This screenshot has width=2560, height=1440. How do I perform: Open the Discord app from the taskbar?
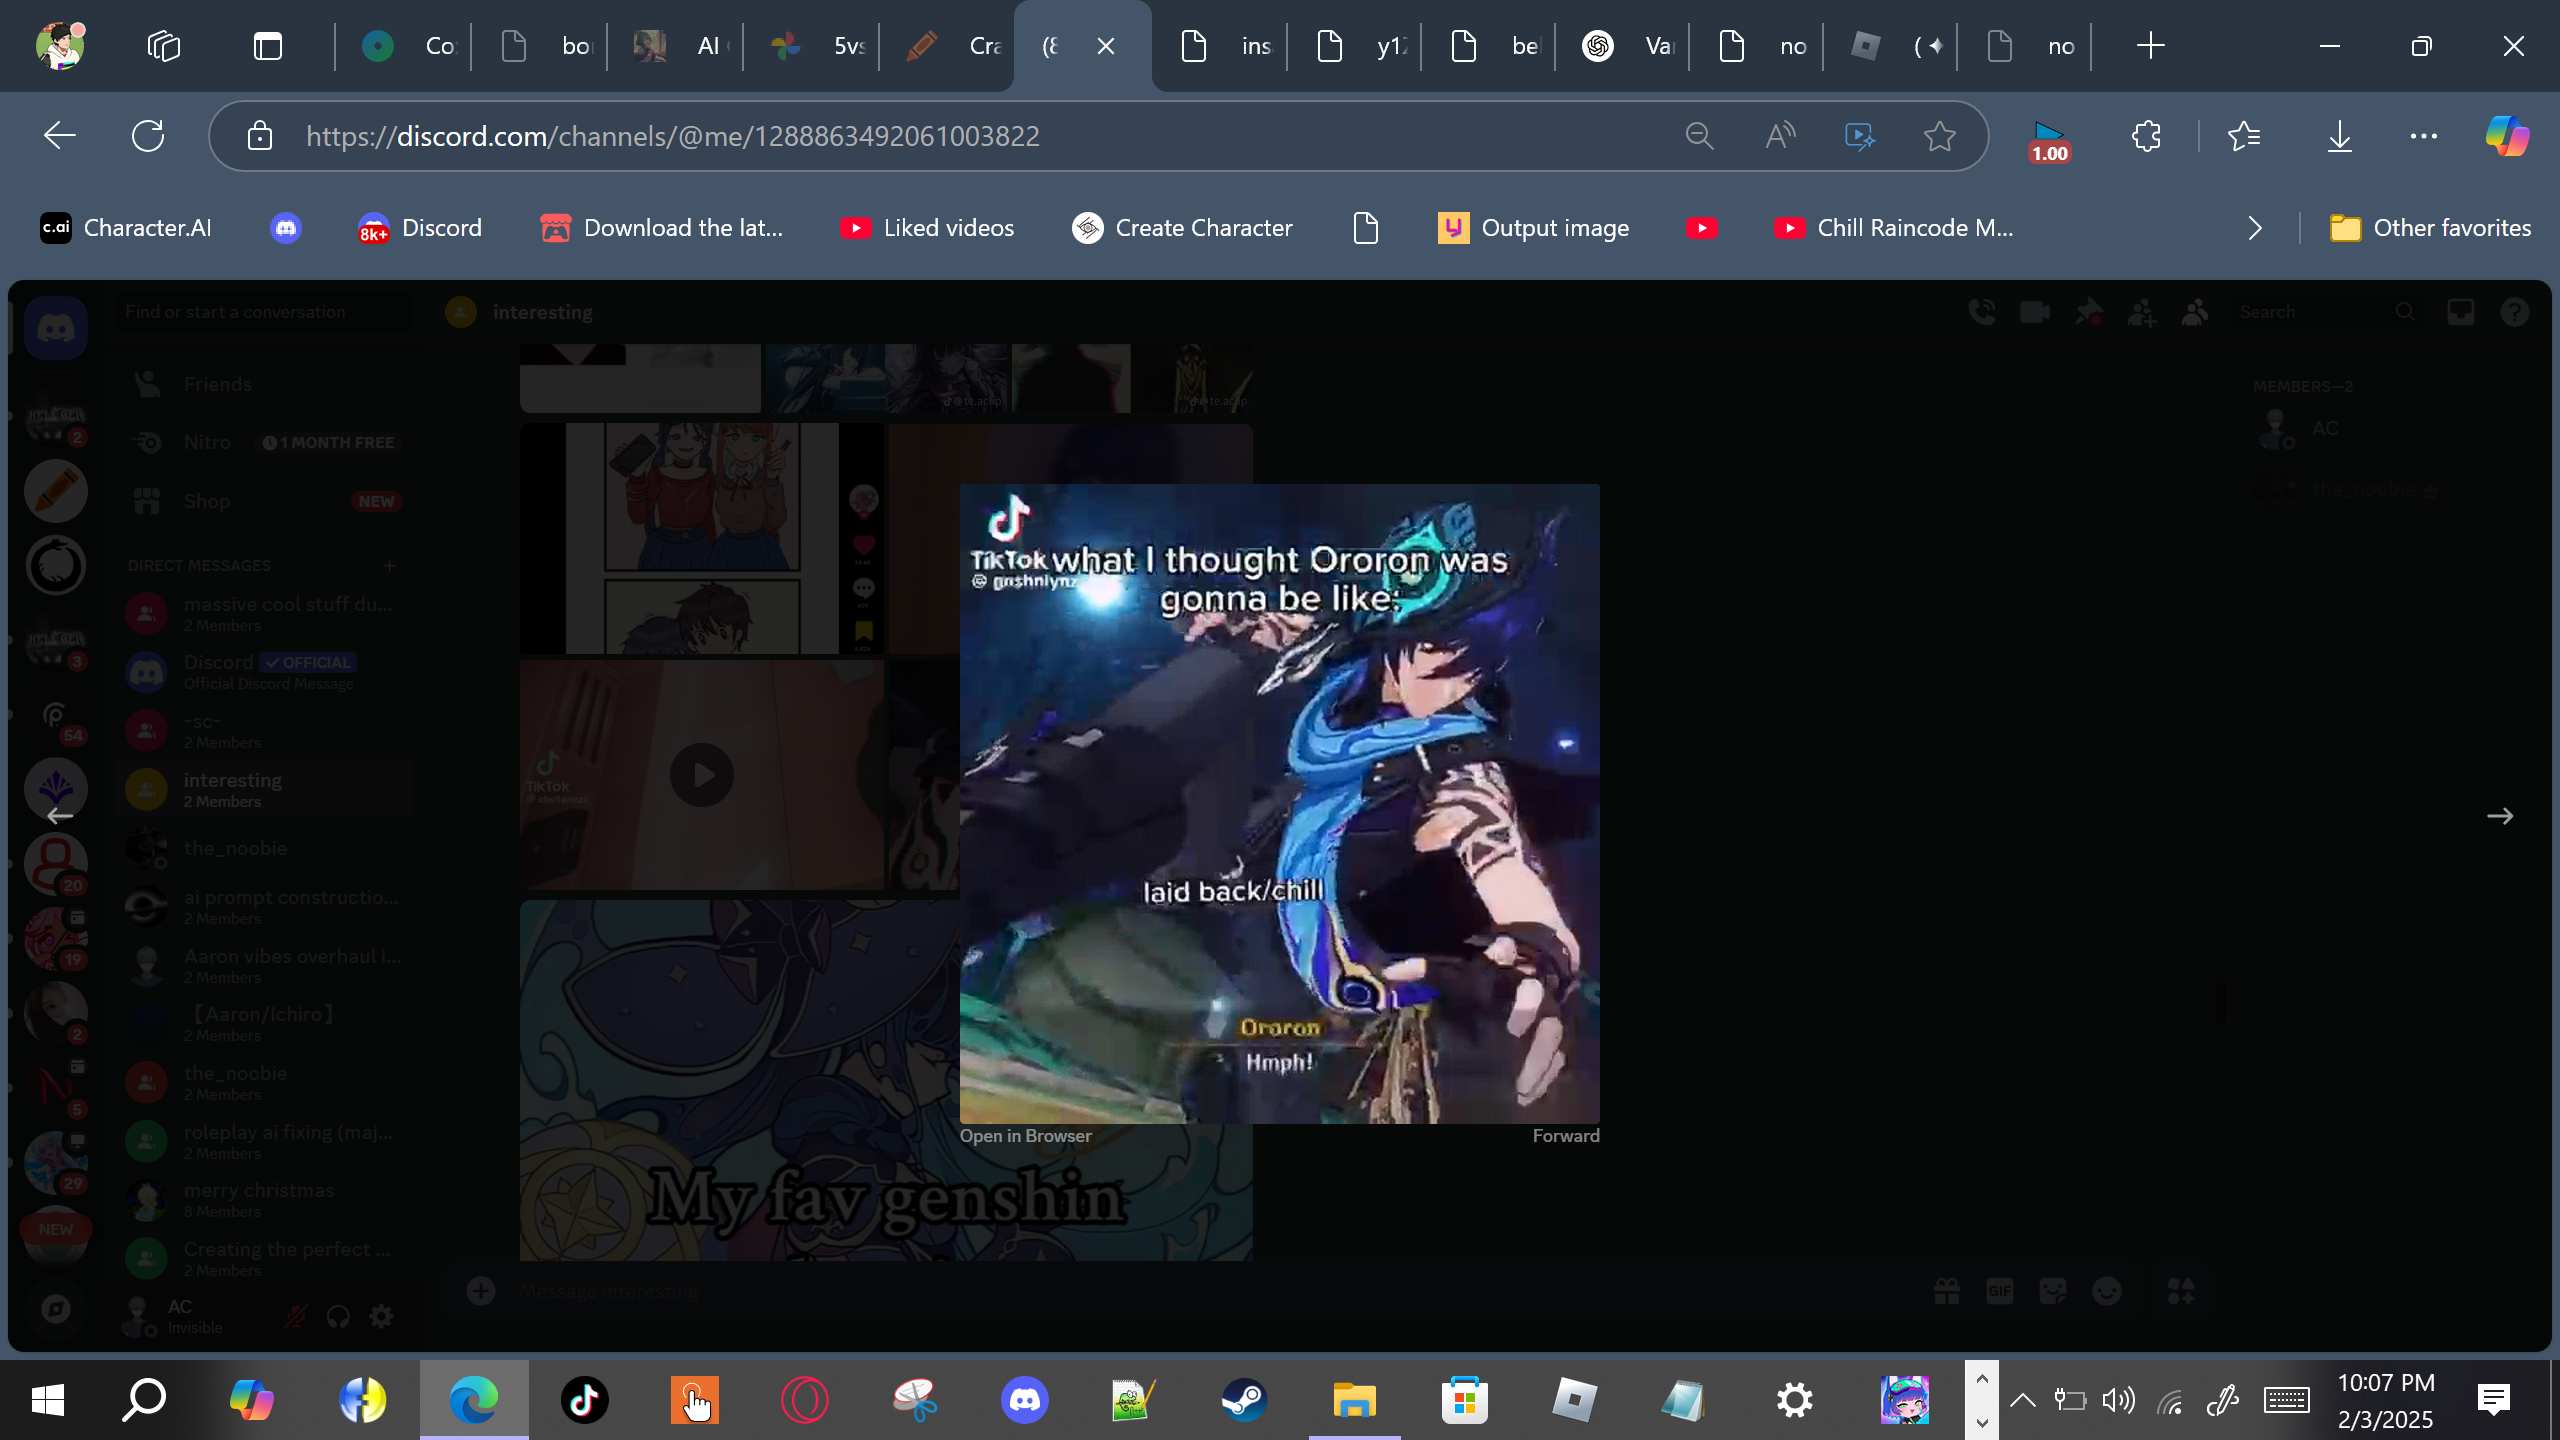click(x=1024, y=1400)
